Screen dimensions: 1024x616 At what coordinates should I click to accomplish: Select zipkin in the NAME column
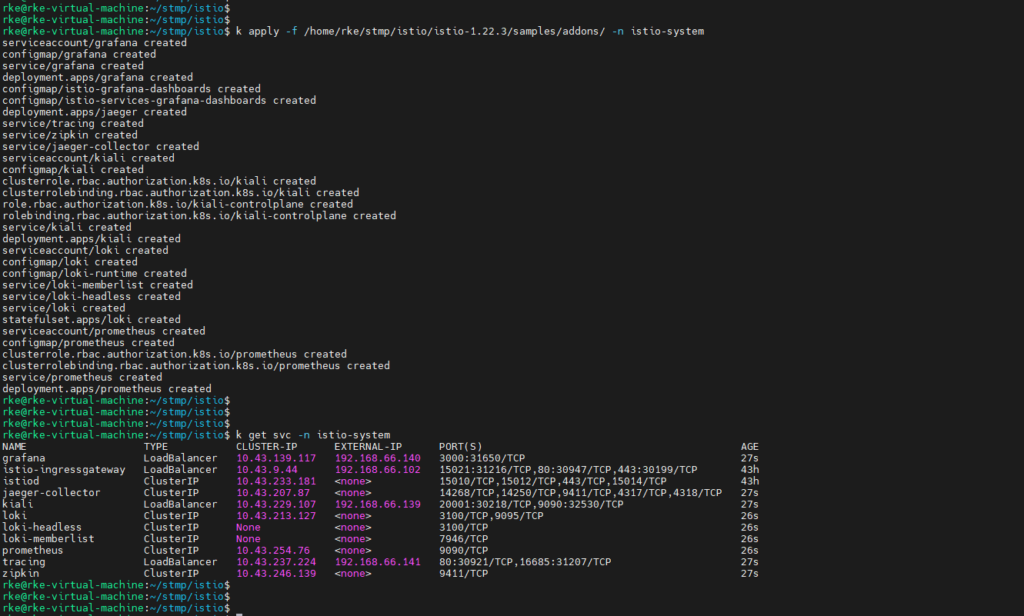(x=20, y=574)
